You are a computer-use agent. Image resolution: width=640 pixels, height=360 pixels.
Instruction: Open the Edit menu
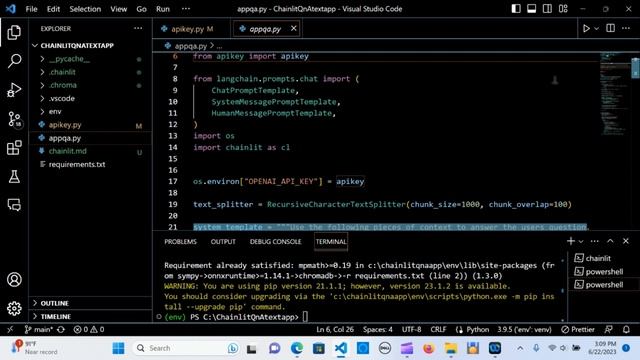53,9
